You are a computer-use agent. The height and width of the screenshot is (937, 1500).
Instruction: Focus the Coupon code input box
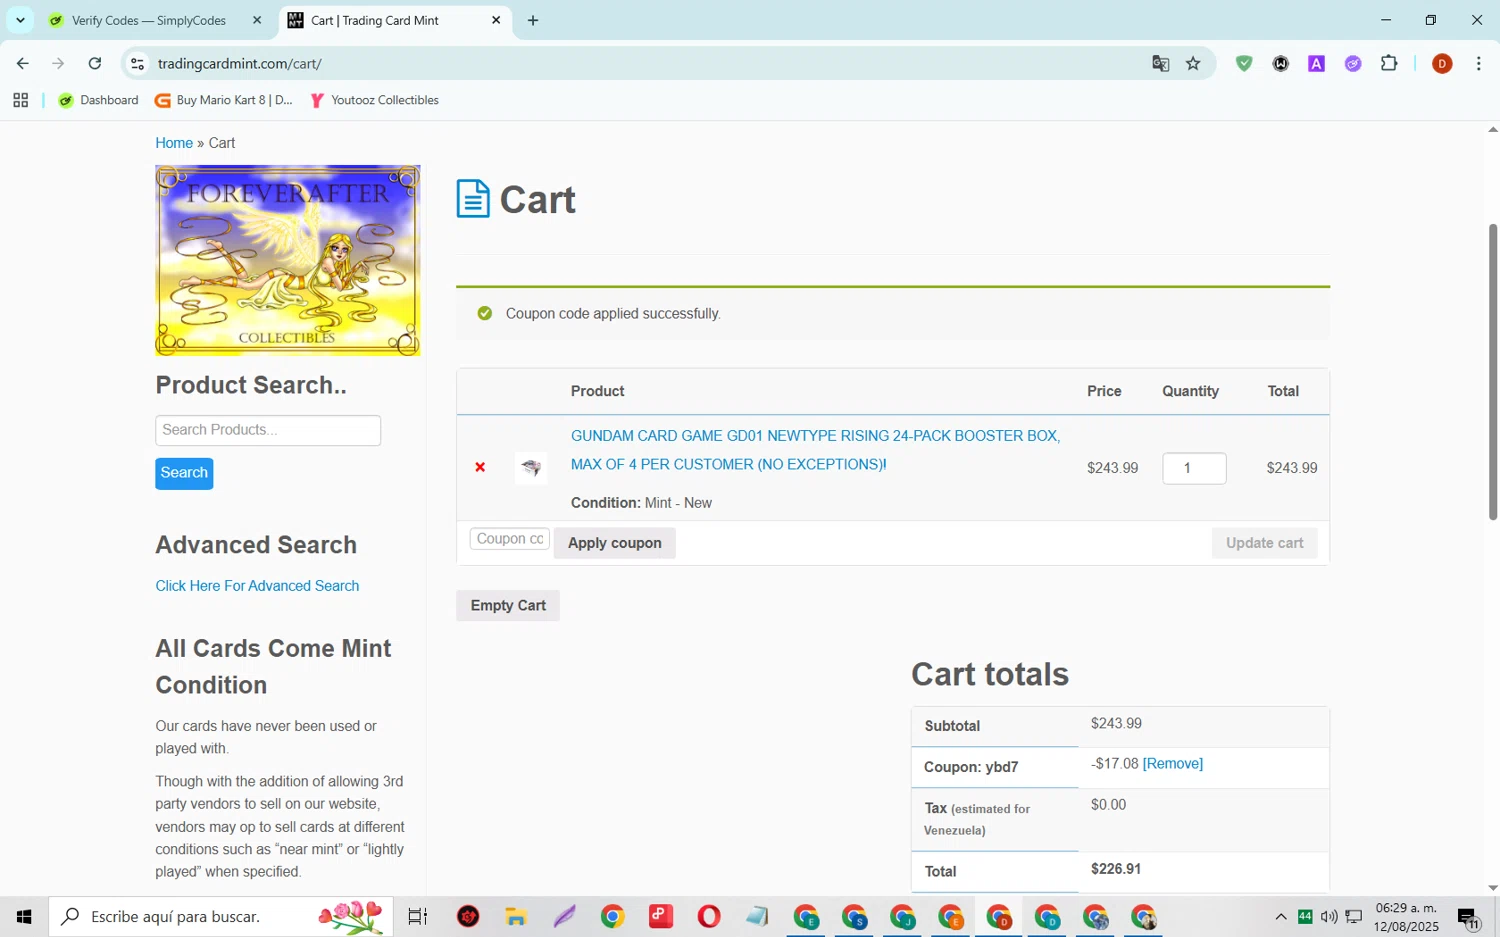click(510, 539)
